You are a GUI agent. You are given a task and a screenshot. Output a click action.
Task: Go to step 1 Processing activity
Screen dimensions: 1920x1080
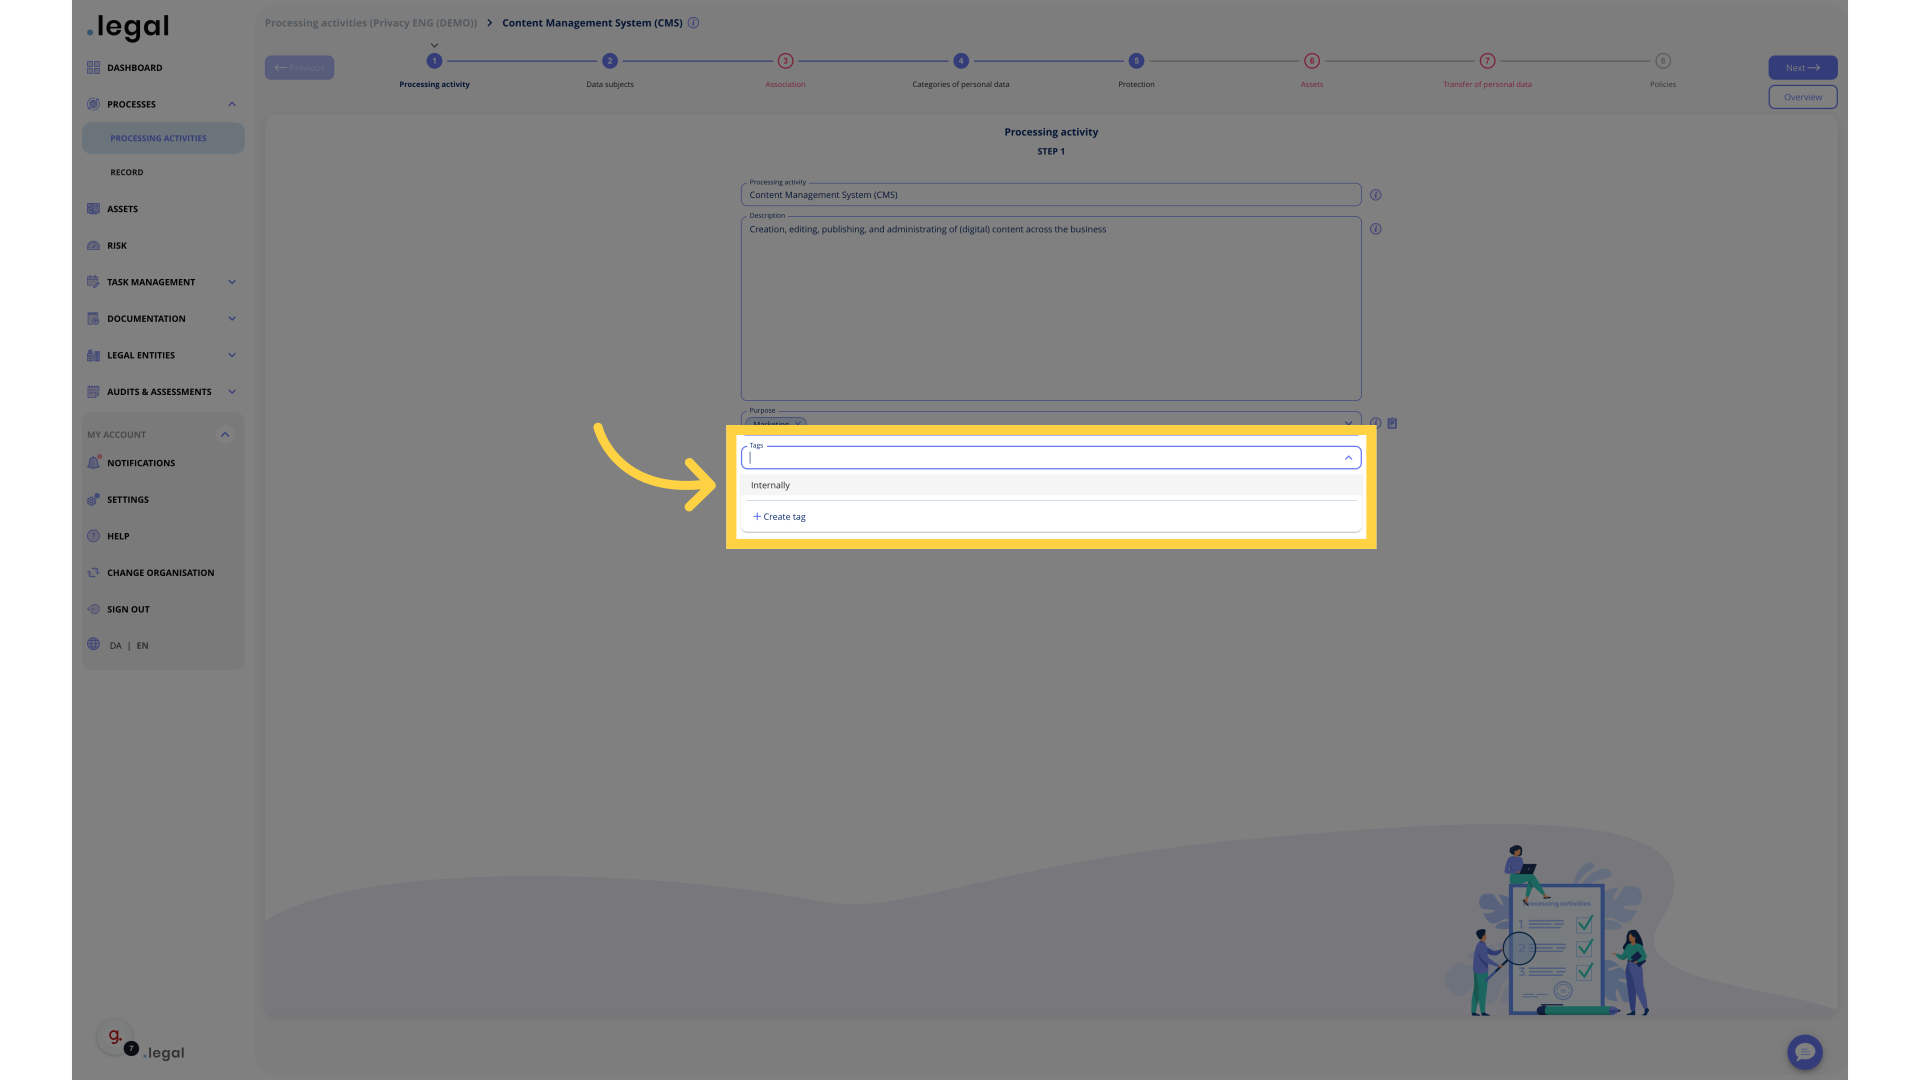pyautogui.click(x=434, y=61)
